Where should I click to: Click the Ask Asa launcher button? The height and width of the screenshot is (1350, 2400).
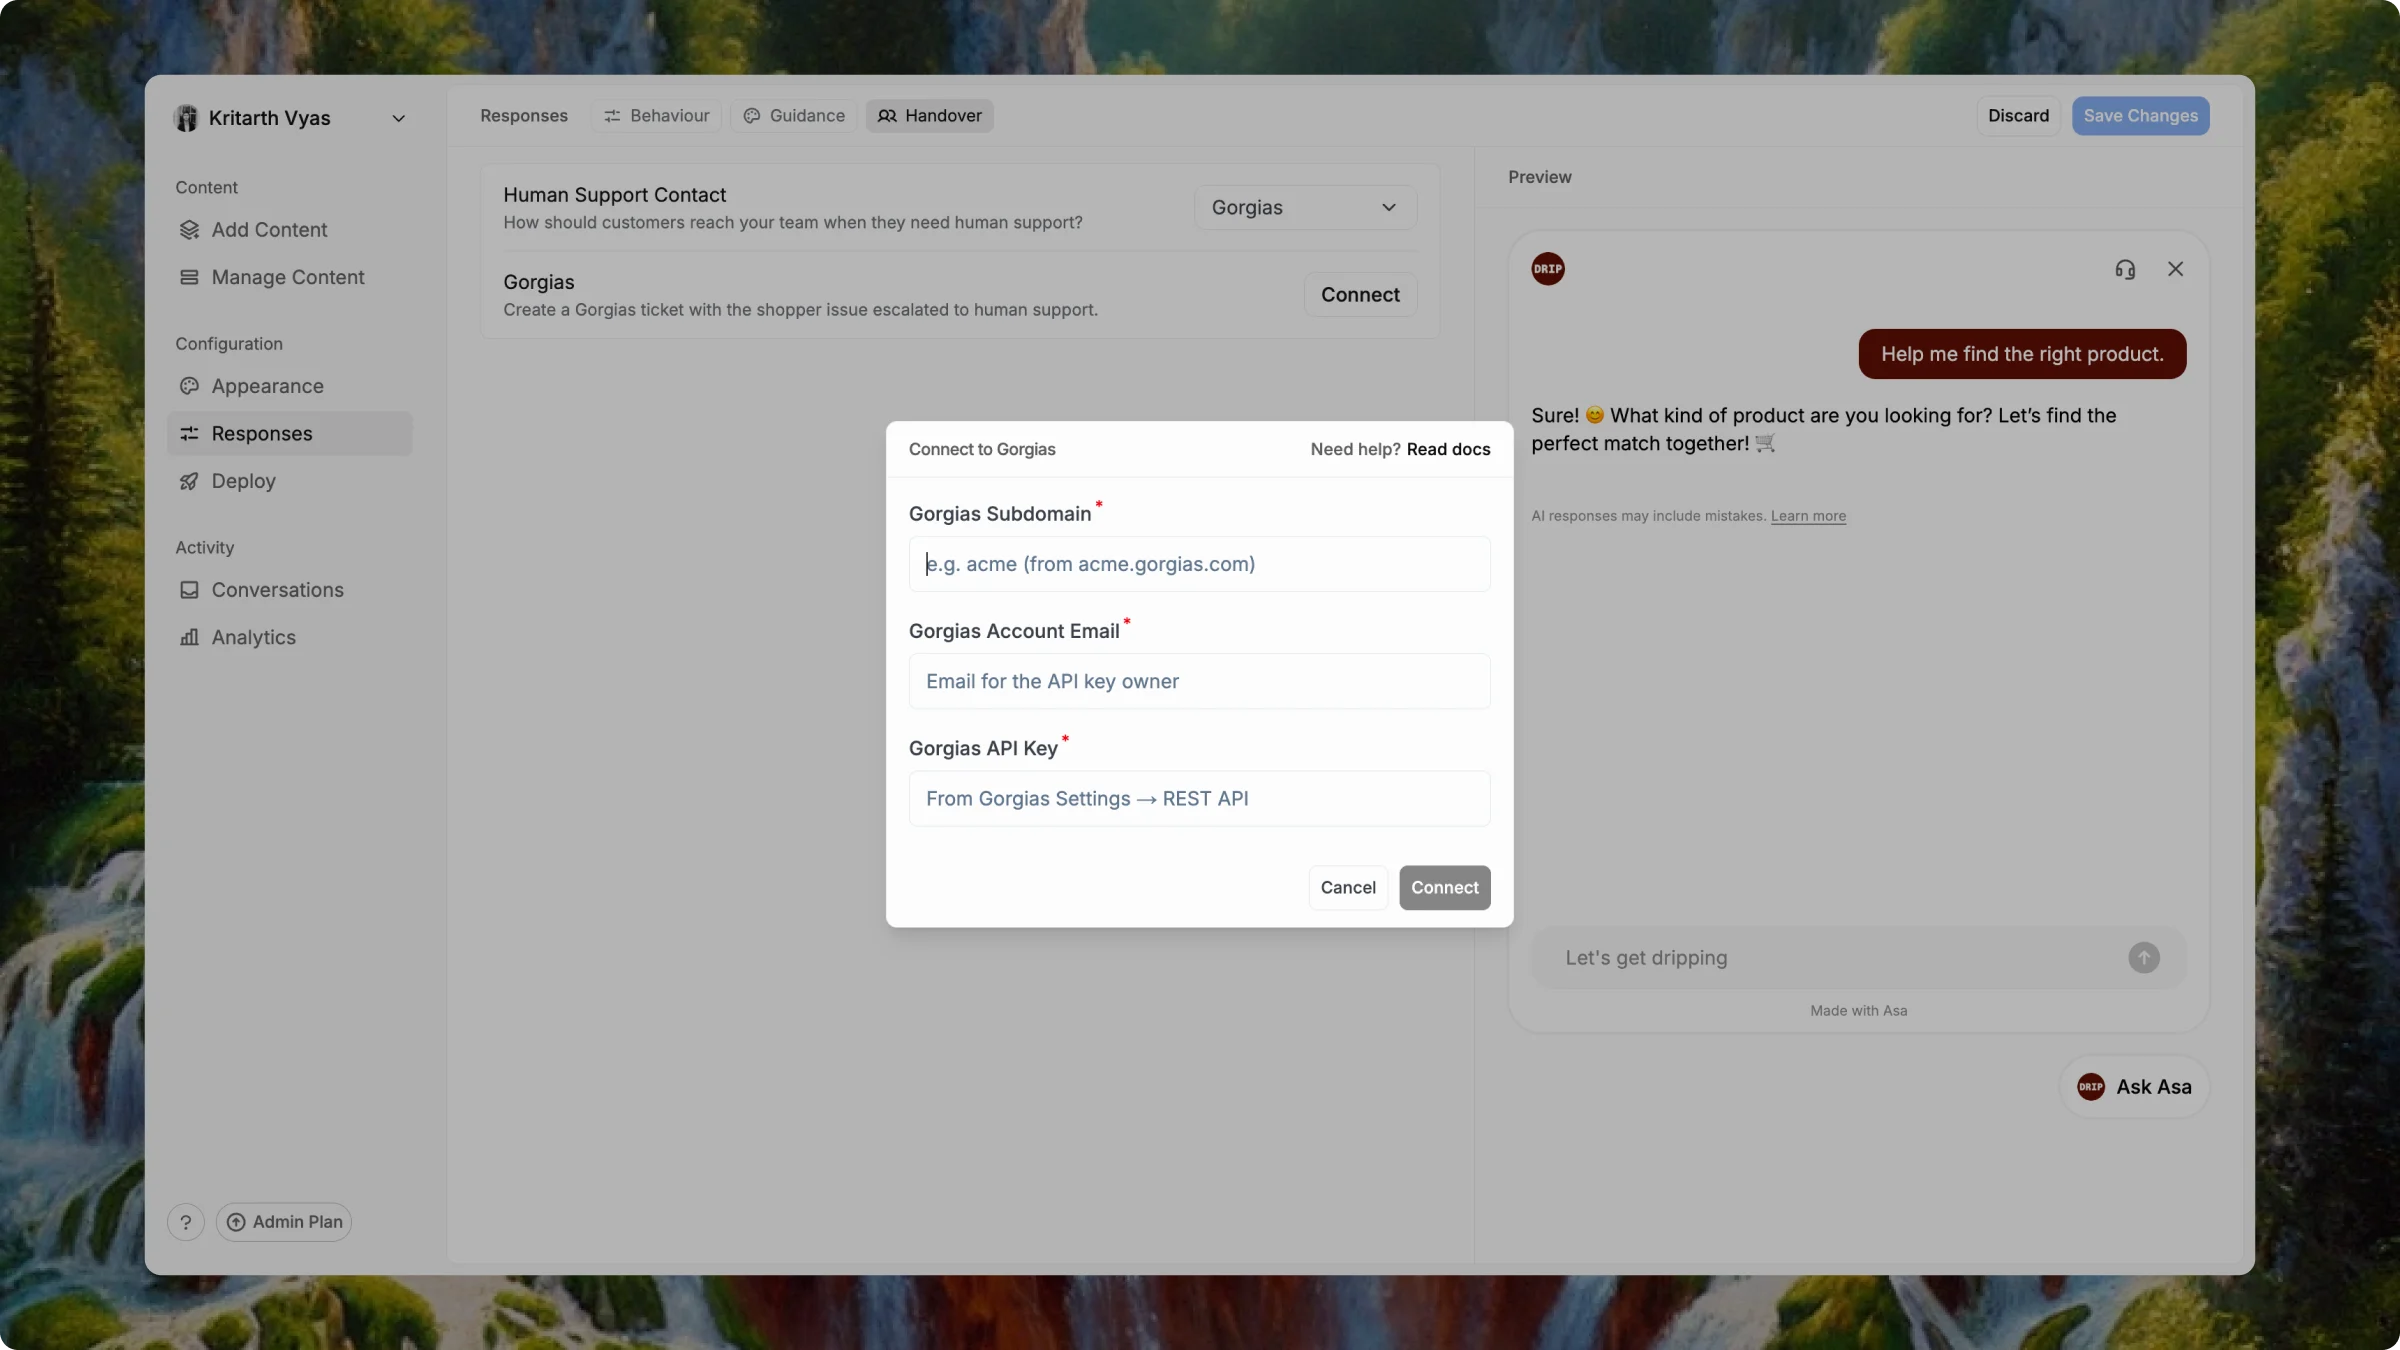[2134, 1087]
